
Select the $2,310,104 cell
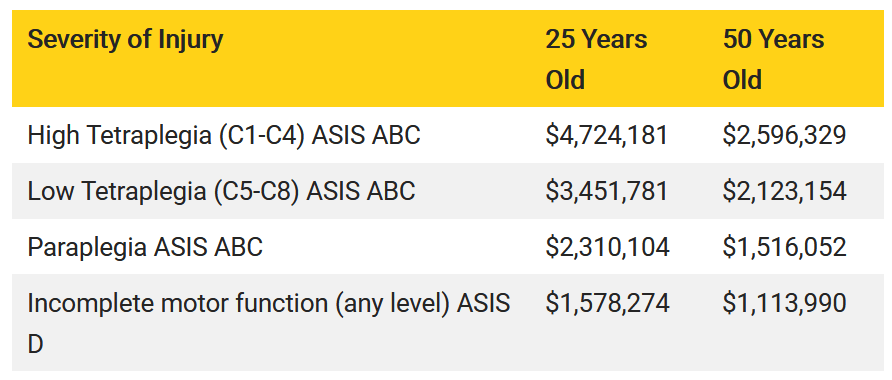click(608, 247)
